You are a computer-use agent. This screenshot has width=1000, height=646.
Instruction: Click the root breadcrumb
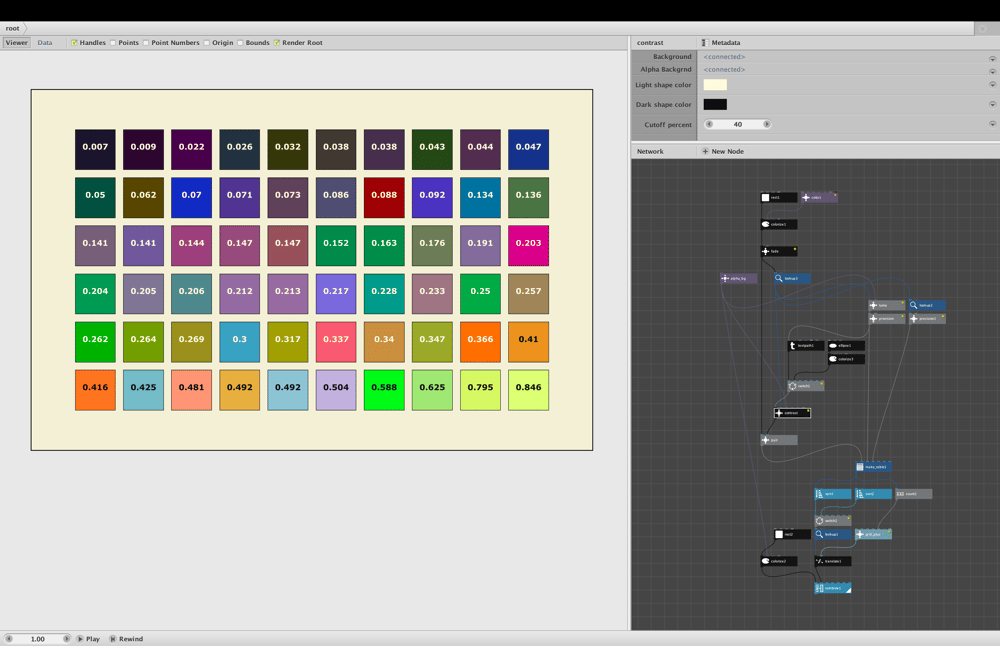coord(13,28)
